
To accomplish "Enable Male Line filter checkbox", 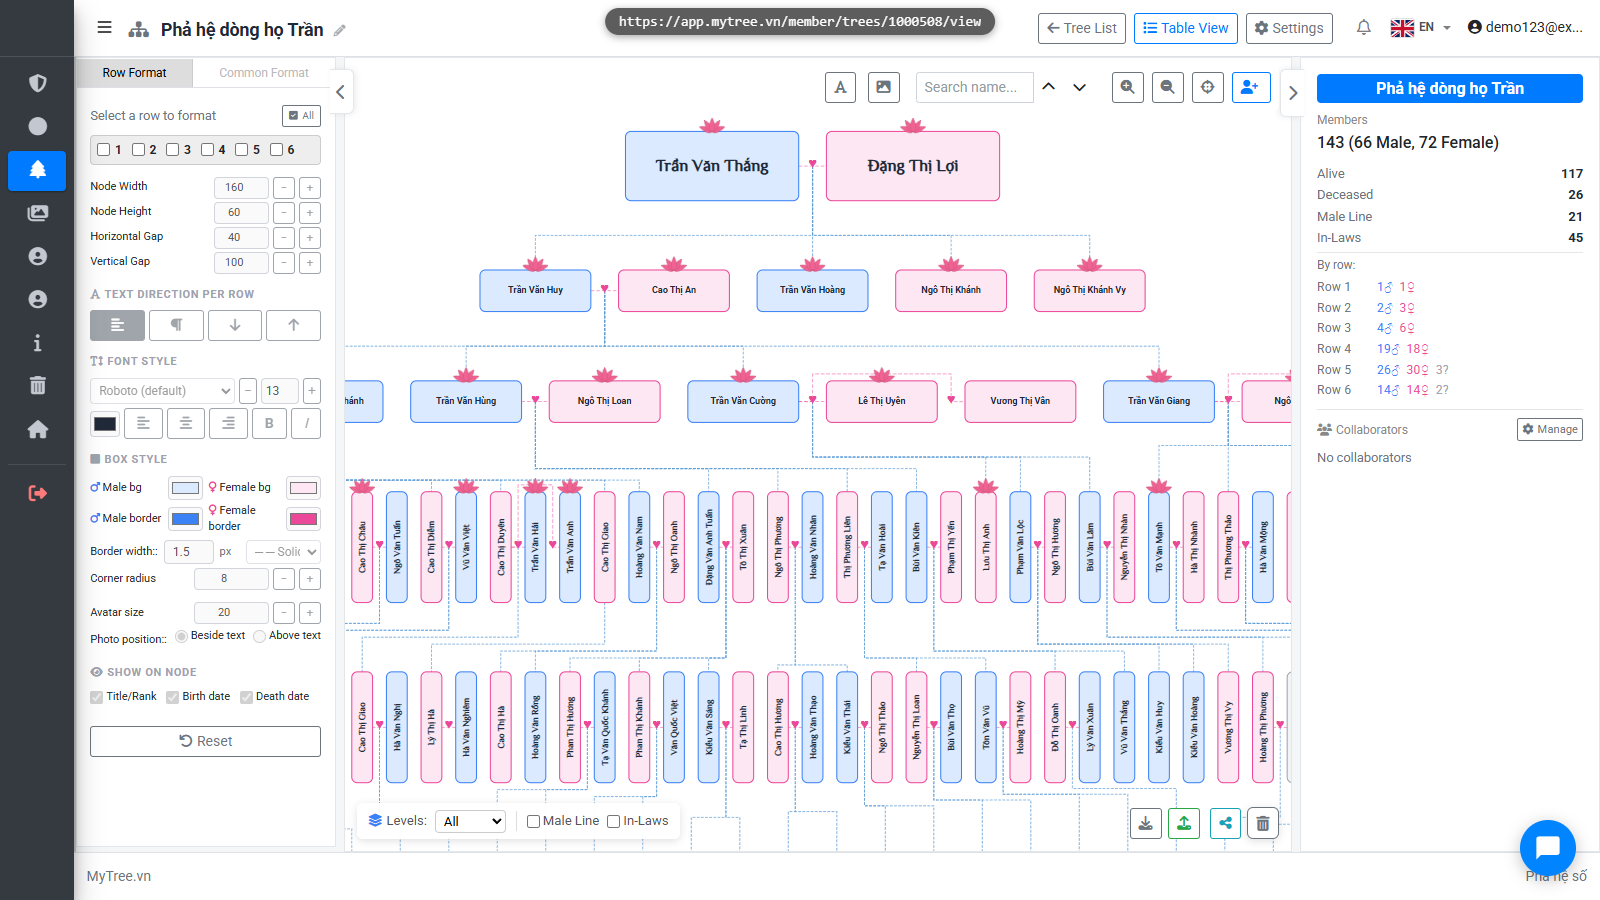I will [x=533, y=821].
